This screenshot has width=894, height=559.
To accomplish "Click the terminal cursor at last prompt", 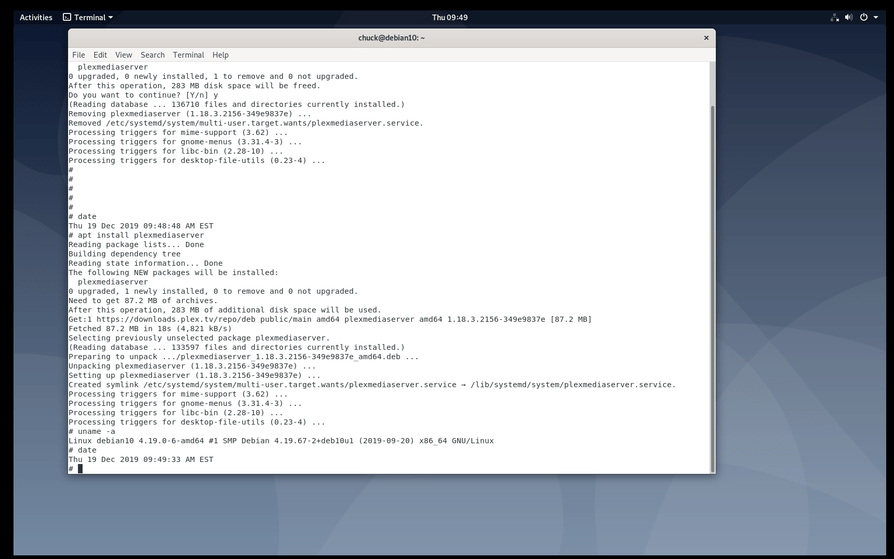I will click(80, 468).
